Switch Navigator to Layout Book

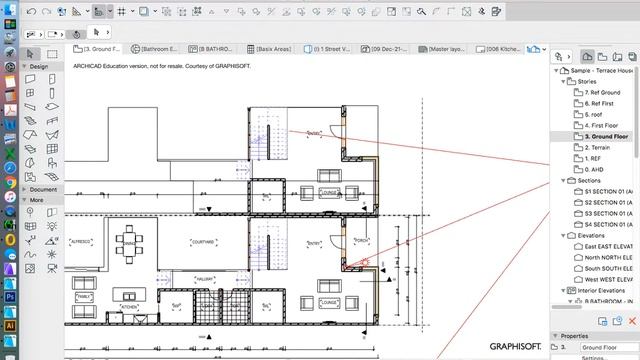click(x=617, y=57)
